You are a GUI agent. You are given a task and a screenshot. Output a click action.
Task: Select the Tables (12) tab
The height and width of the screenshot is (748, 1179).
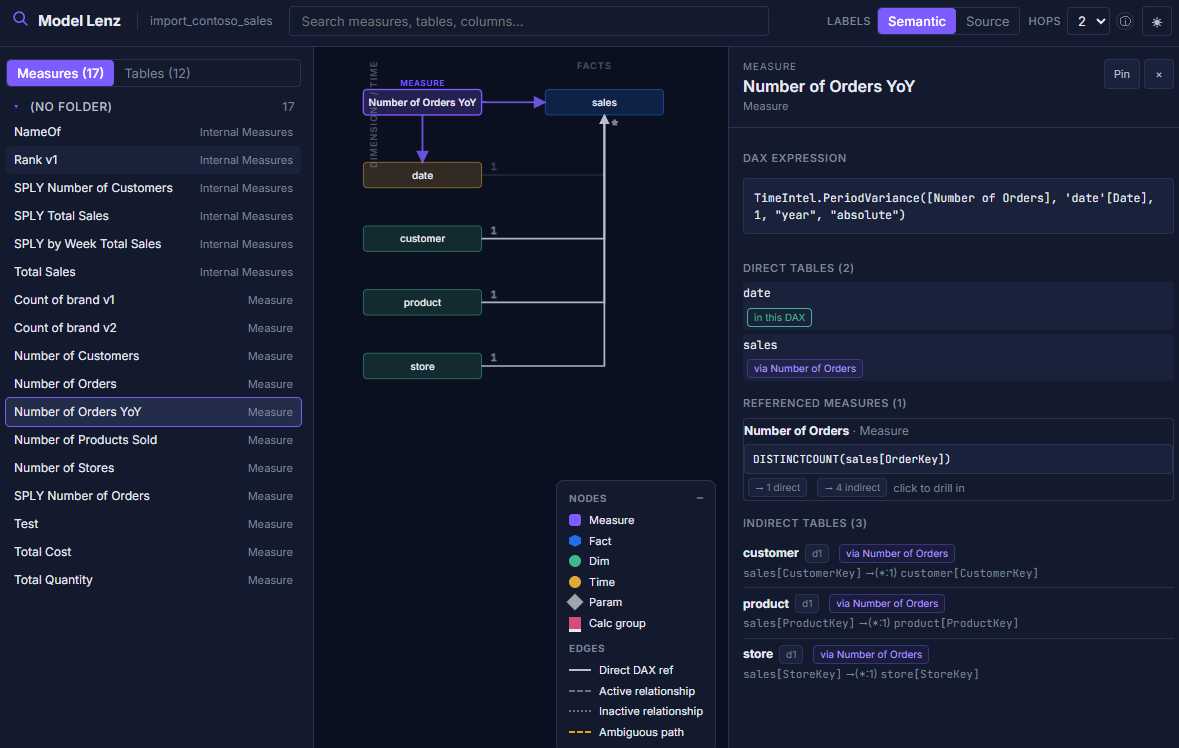coord(157,73)
